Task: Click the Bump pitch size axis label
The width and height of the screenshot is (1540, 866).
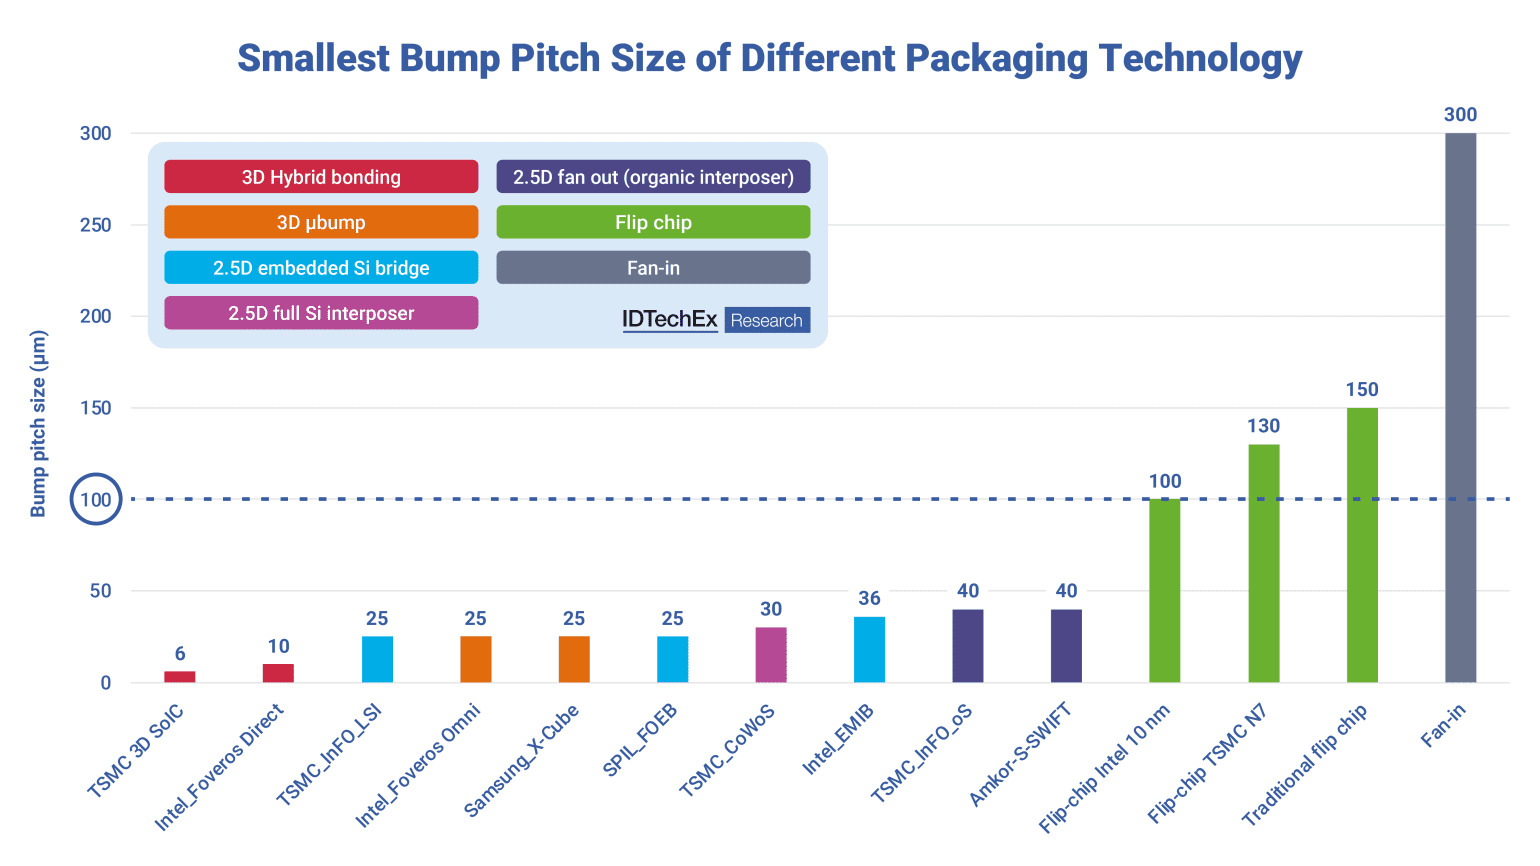Action: (38, 424)
